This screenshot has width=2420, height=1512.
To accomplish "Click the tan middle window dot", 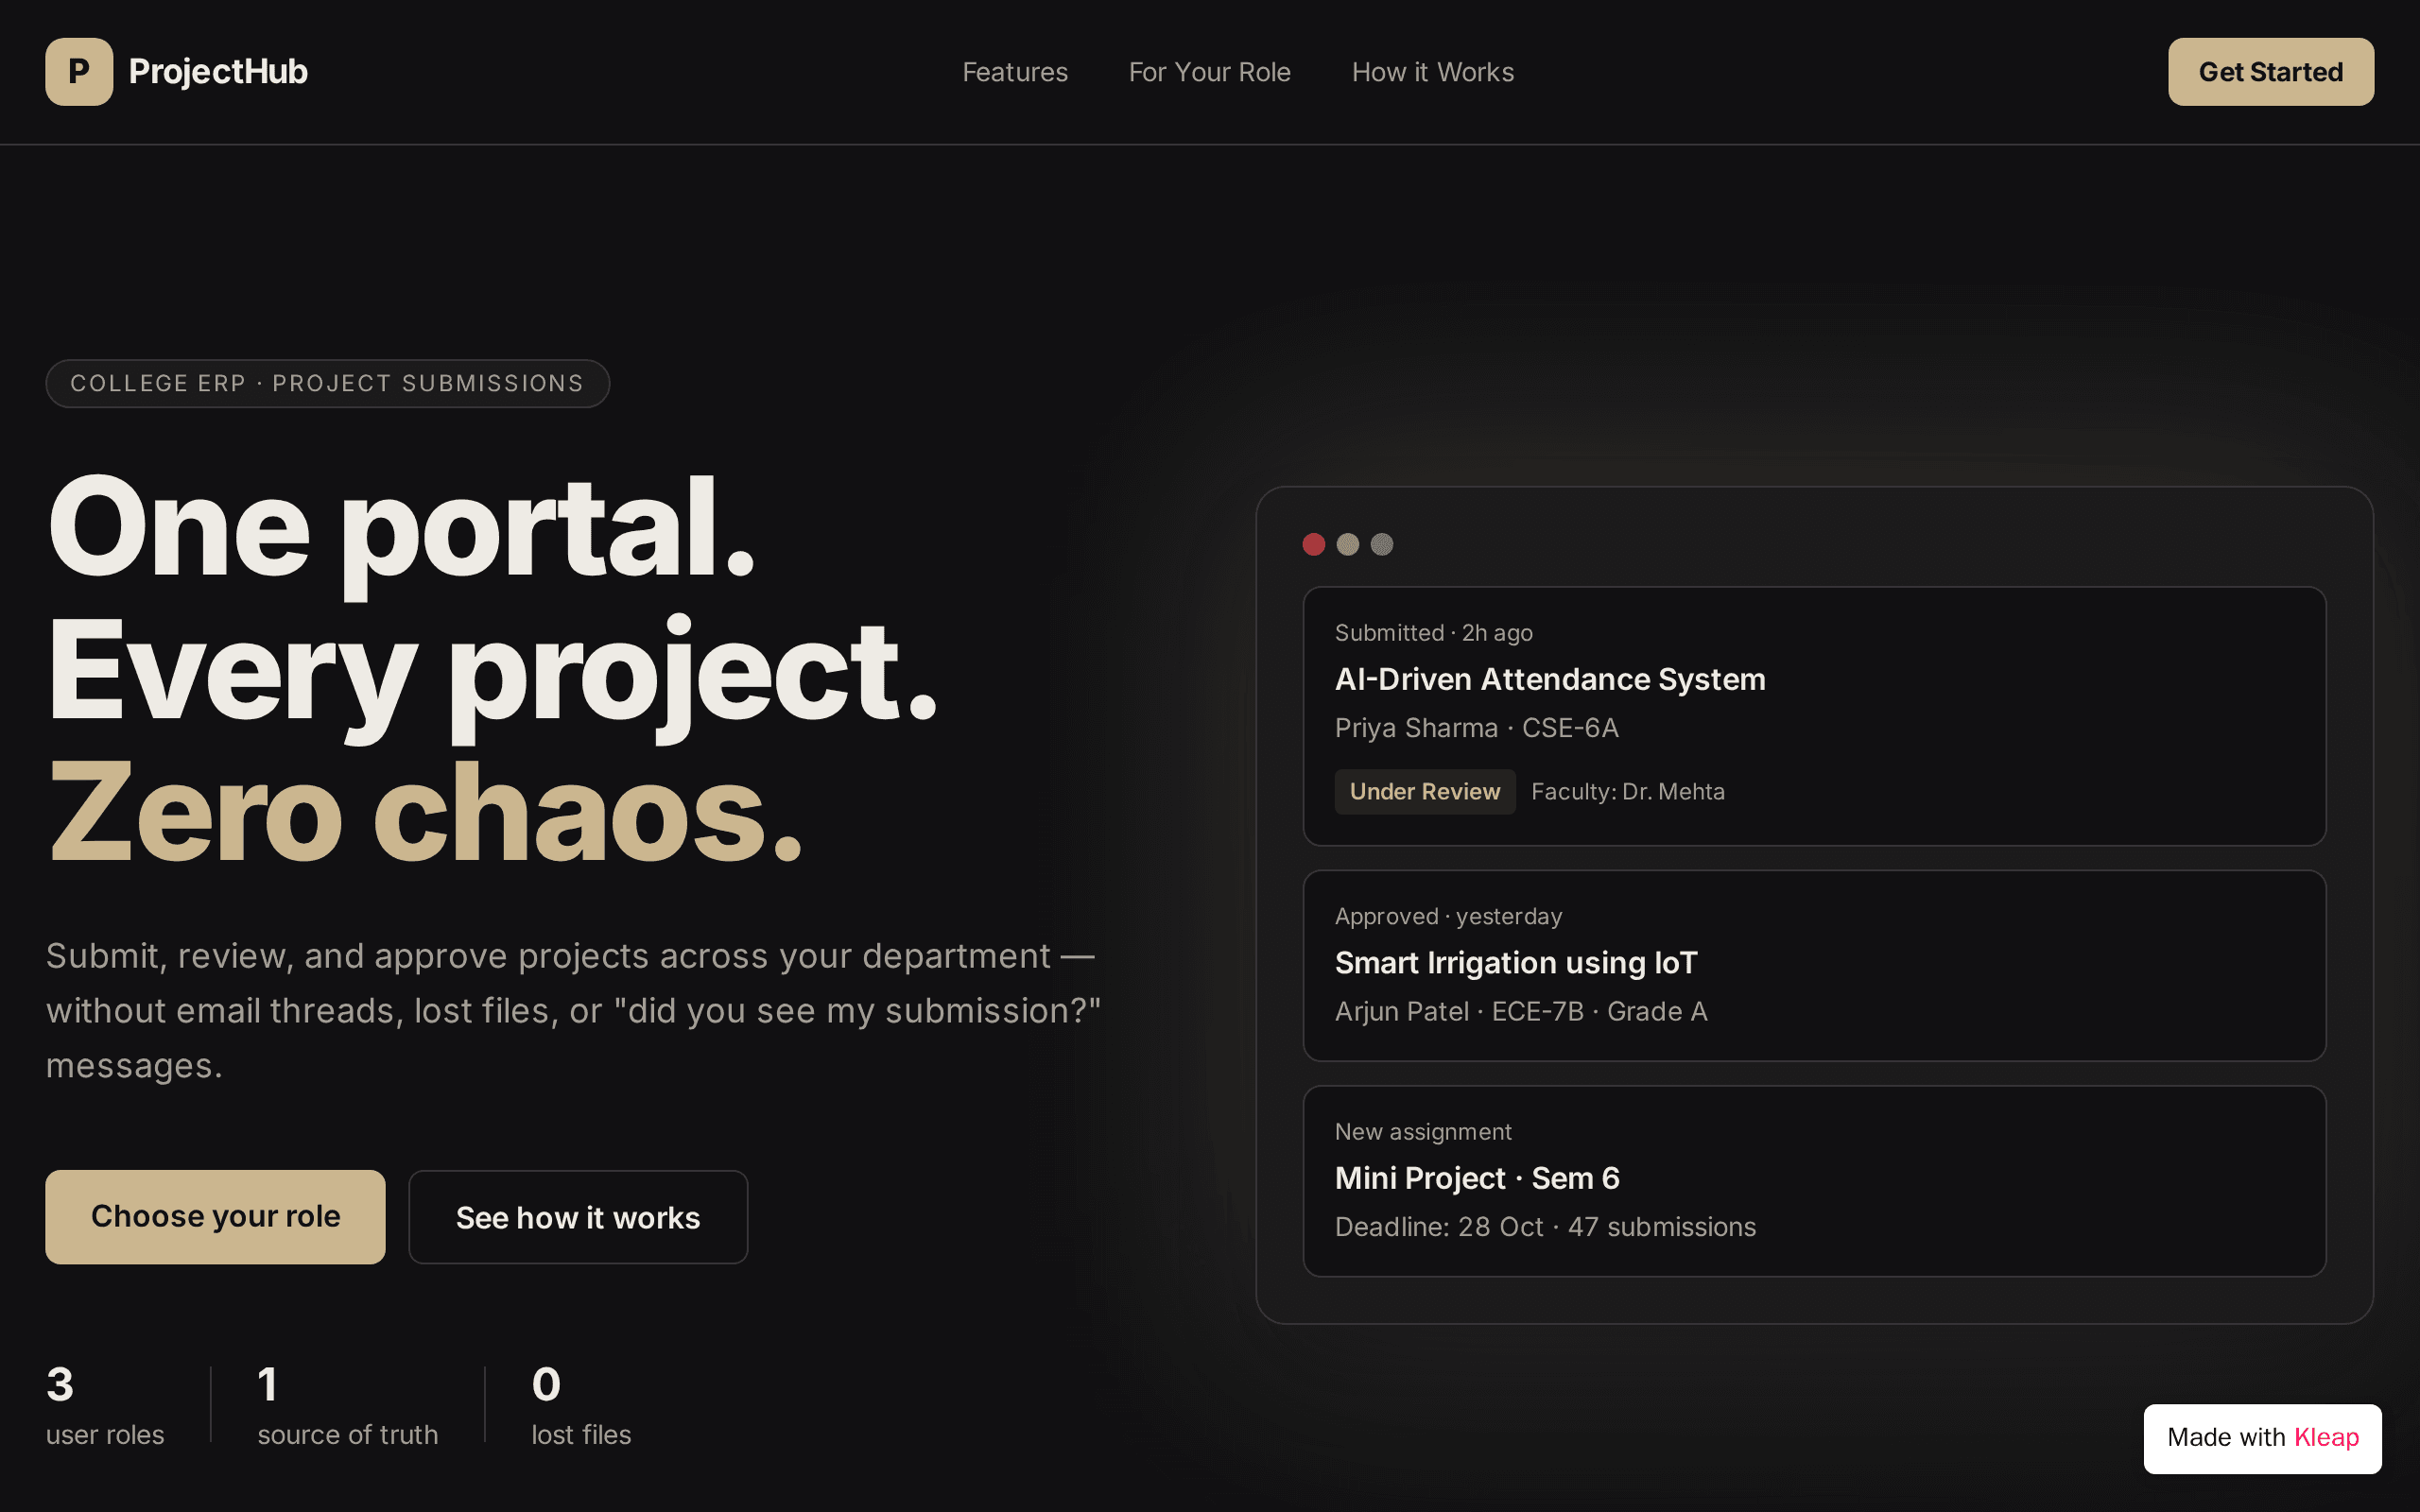I will (1348, 544).
